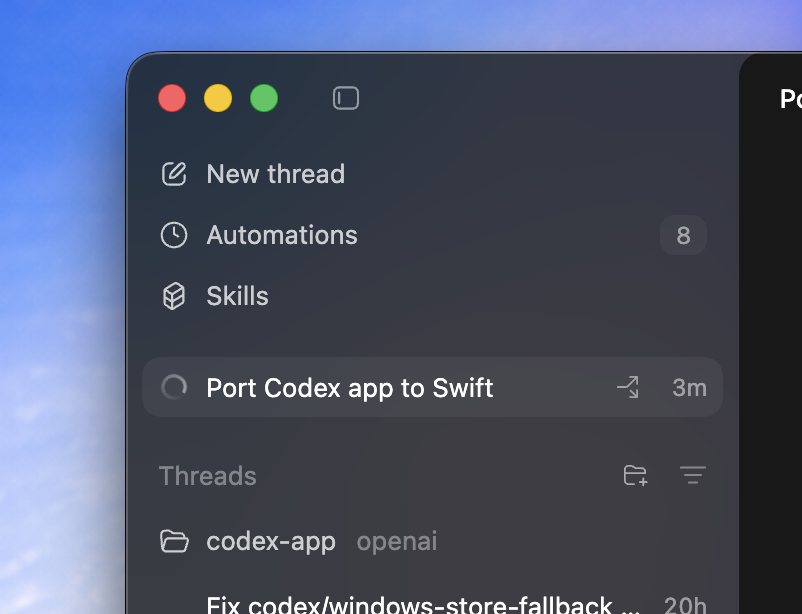Click the 20h timestamp on the Fix codex thread
This screenshot has height=614, width=802.
pos(685,605)
